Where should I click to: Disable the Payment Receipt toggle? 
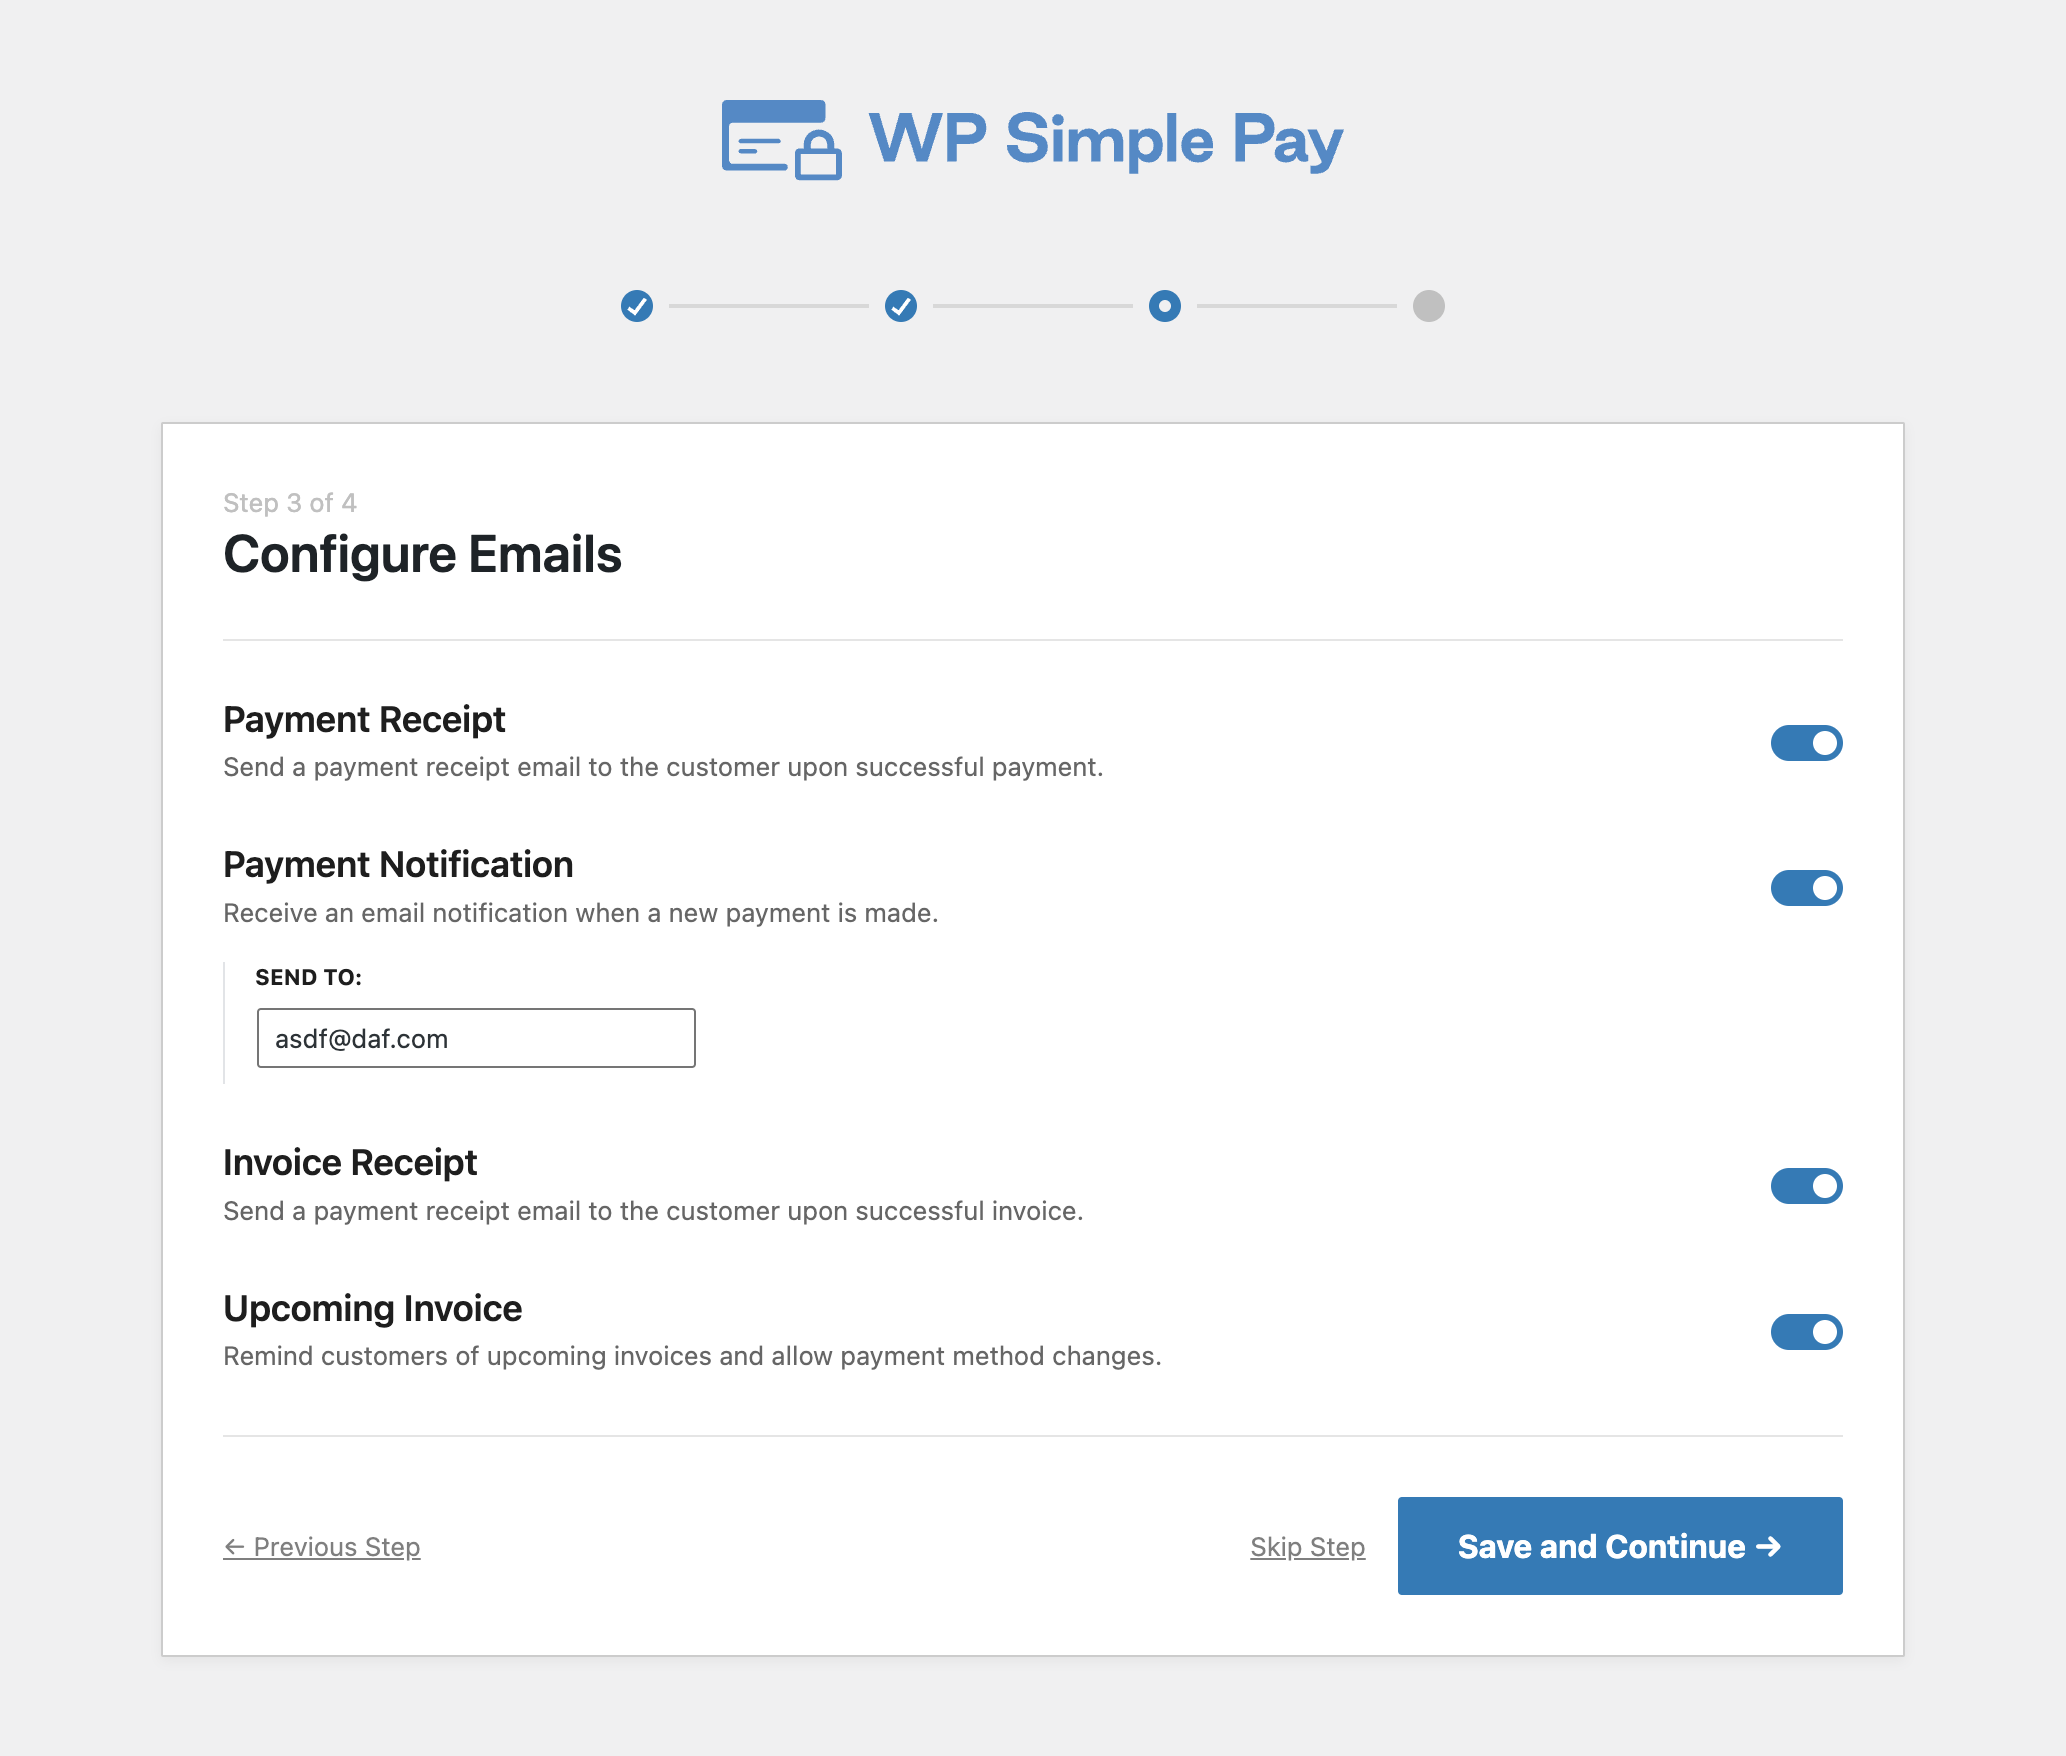pos(1805,743)
